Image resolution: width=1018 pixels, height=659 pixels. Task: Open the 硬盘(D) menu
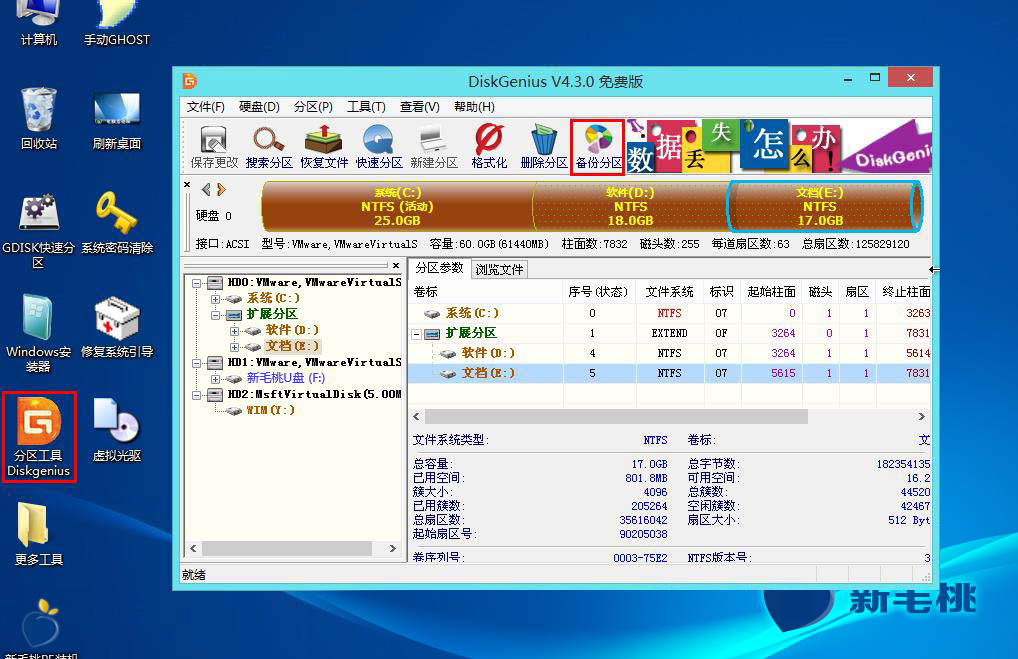point(259,106)
